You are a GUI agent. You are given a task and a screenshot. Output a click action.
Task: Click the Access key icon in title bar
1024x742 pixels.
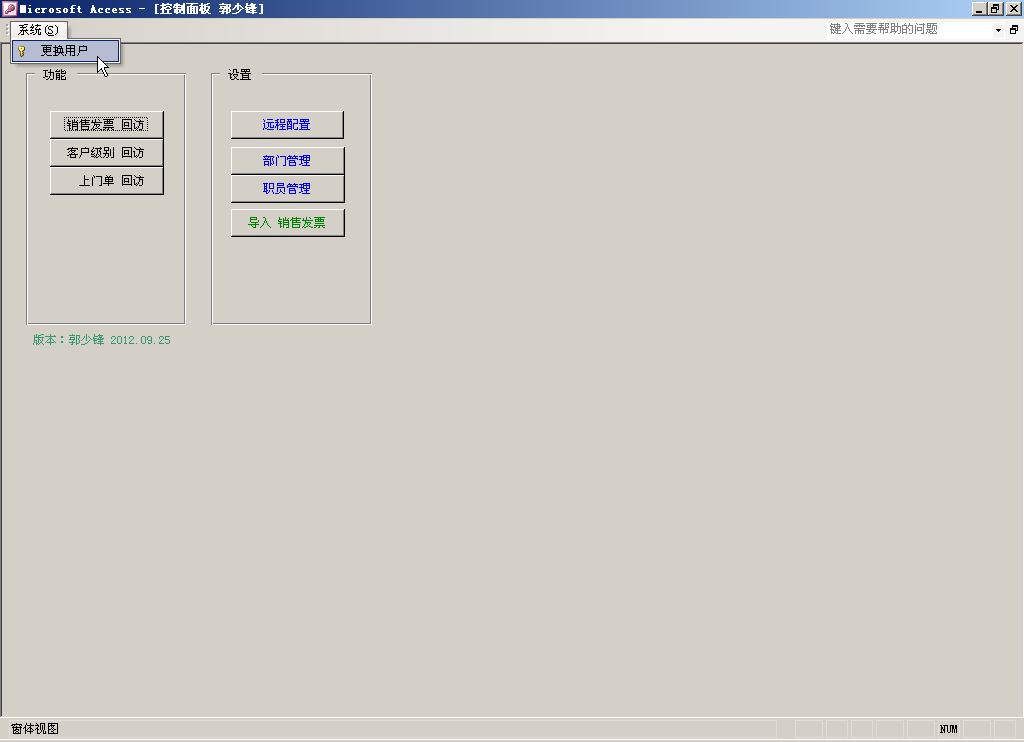(x=9, y=9)
